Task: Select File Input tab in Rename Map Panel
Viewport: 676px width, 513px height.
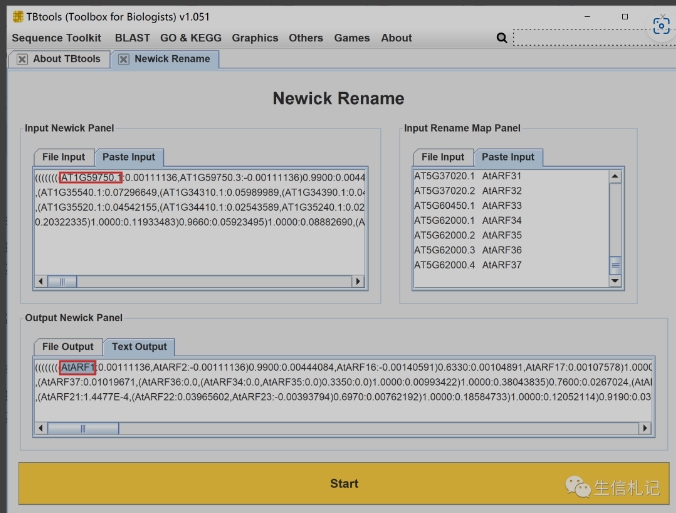Action: (x=443, y=157)
